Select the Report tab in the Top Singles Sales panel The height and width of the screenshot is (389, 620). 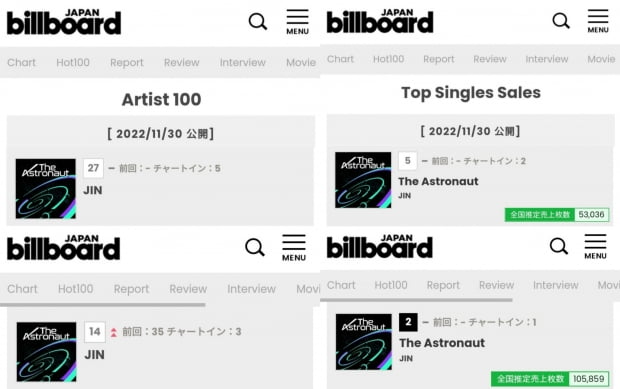click(x=439, y=59)
